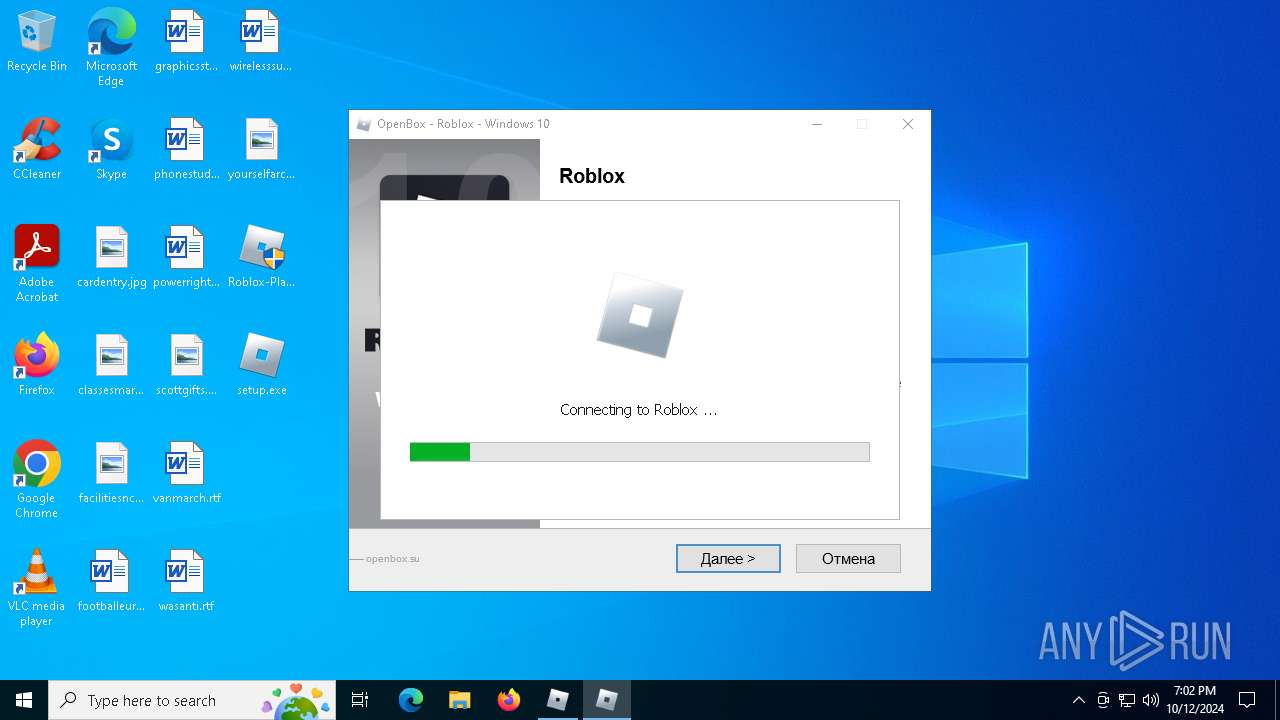1280x720 pixels.
Task: Click the Roblox logo in the loading dialog
Action: tap(640, 315)
